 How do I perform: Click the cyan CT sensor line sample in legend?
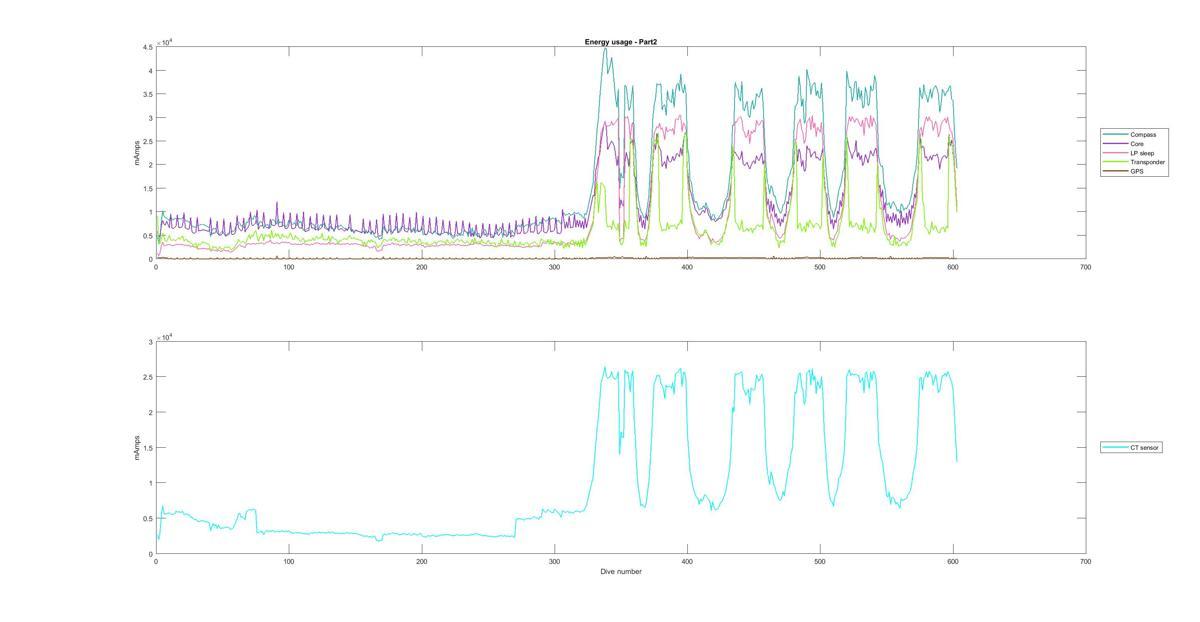[x=1116, y=447]
